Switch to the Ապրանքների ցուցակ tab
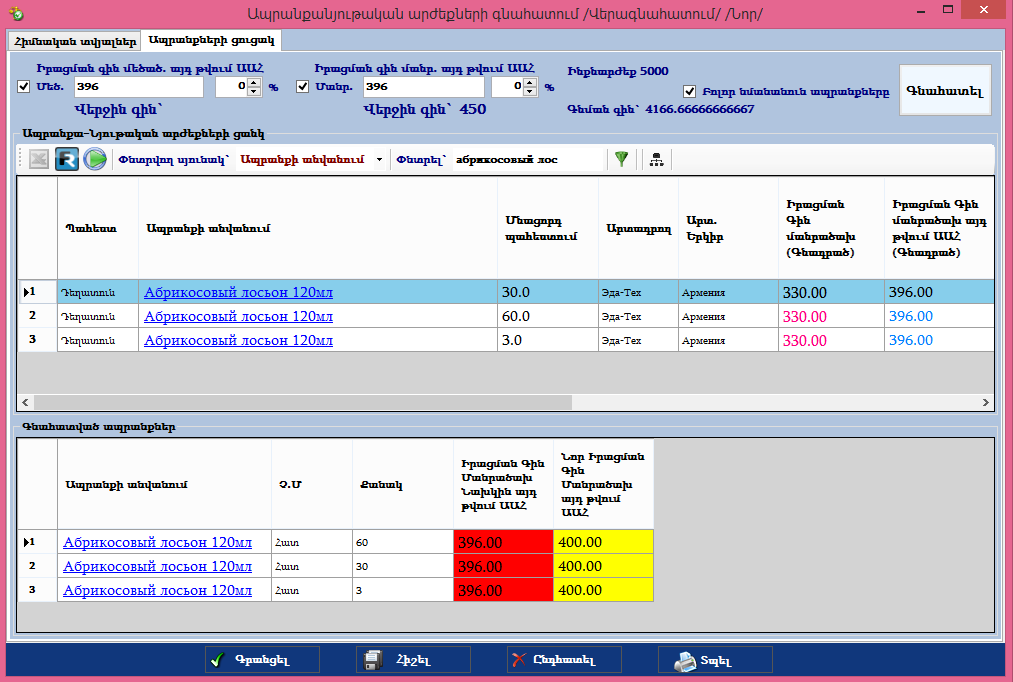Viewport: 1013px width, 682px height. (x=211, y=40)
